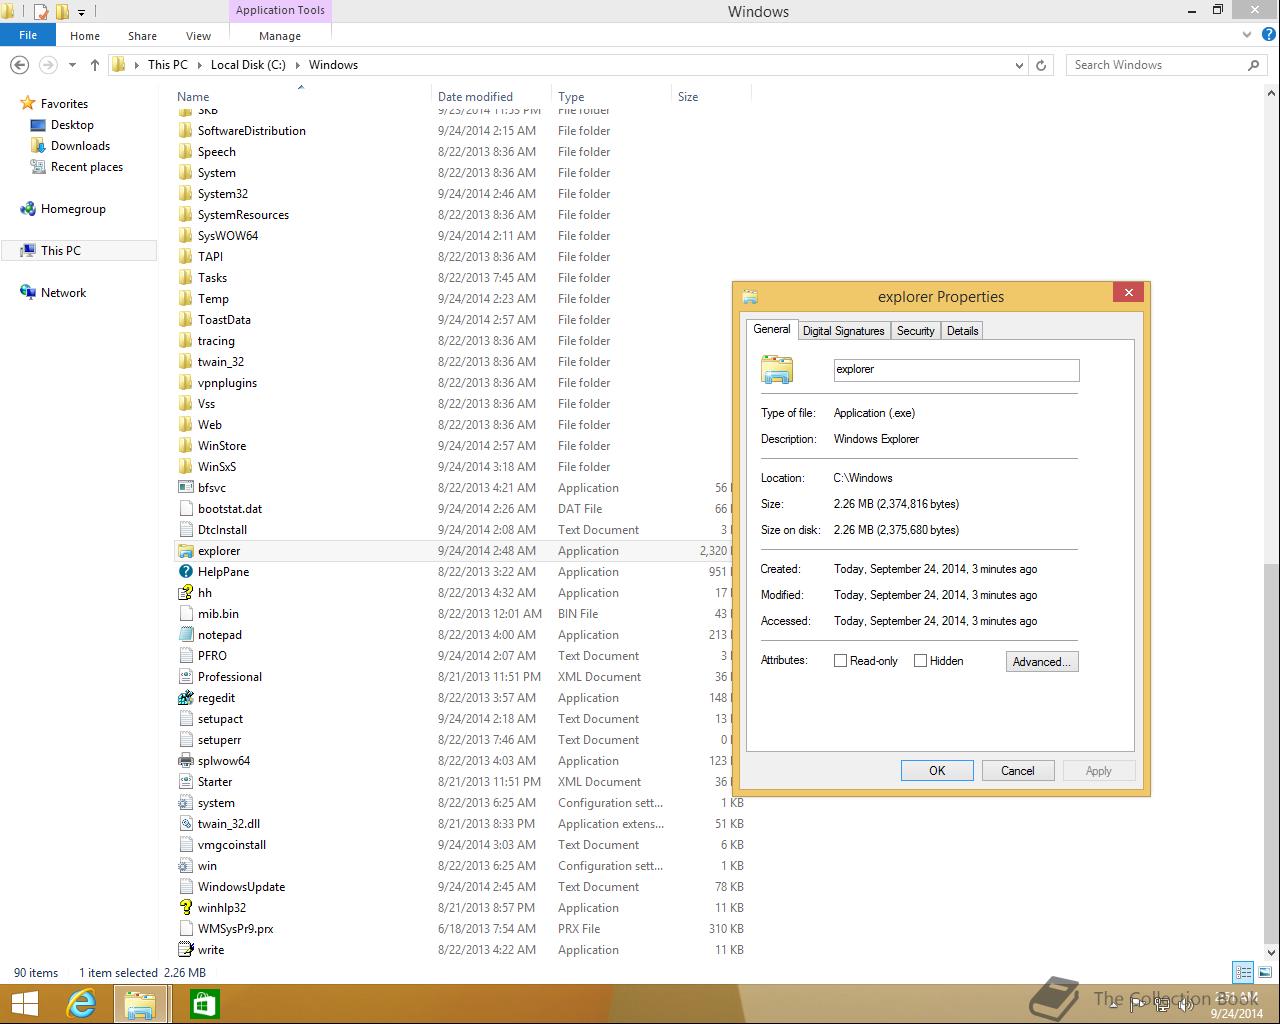Switch to the Digital Signatures tab
This screenshot has width=1280, height=1024.
point(844,331)
